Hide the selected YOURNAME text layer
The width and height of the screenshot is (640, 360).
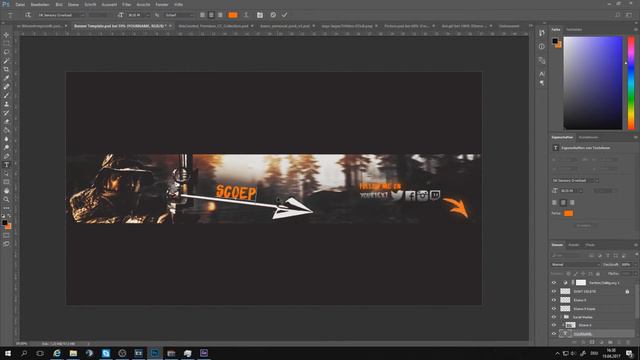(554, 334)
